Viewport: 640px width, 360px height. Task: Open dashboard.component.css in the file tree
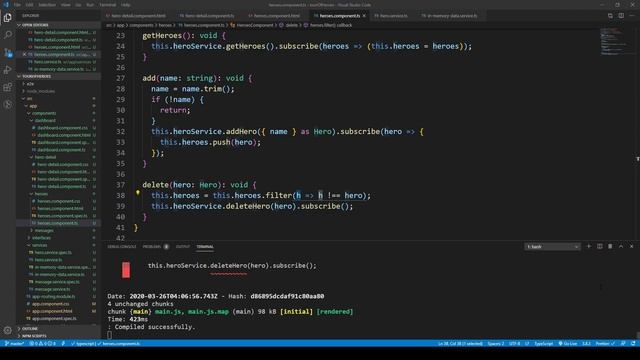[x=62, y=128]
